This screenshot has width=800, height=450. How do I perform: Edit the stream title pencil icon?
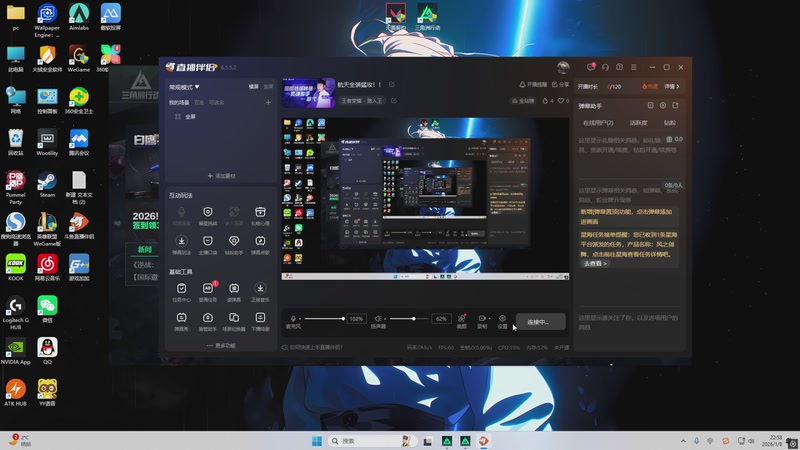(392, 85)
